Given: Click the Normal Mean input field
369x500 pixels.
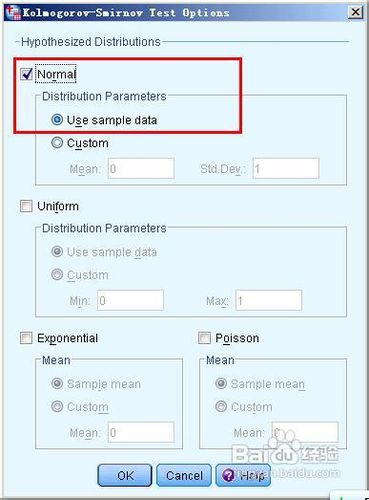Looking at the screenshot, I should pyautogui.click(x=141, y=169).
